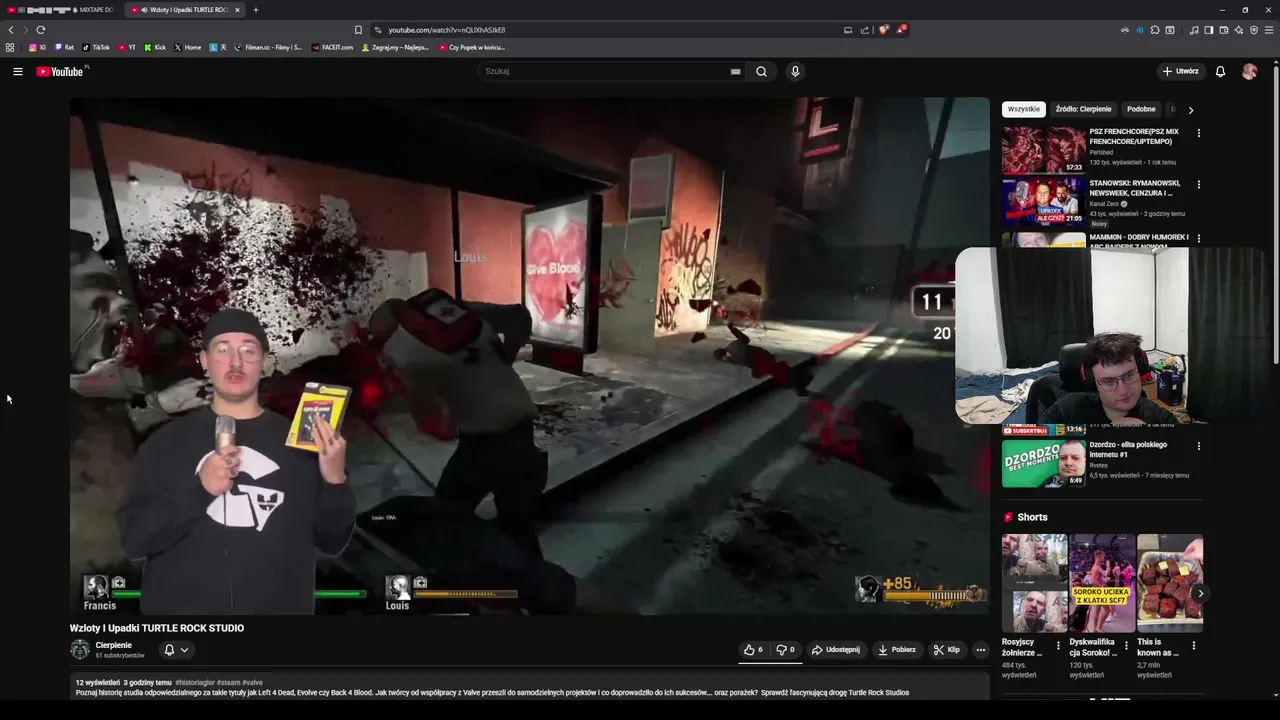Open more actions for the video
1280x720 pixels.
pyautogui.click(x=980, y=650)
